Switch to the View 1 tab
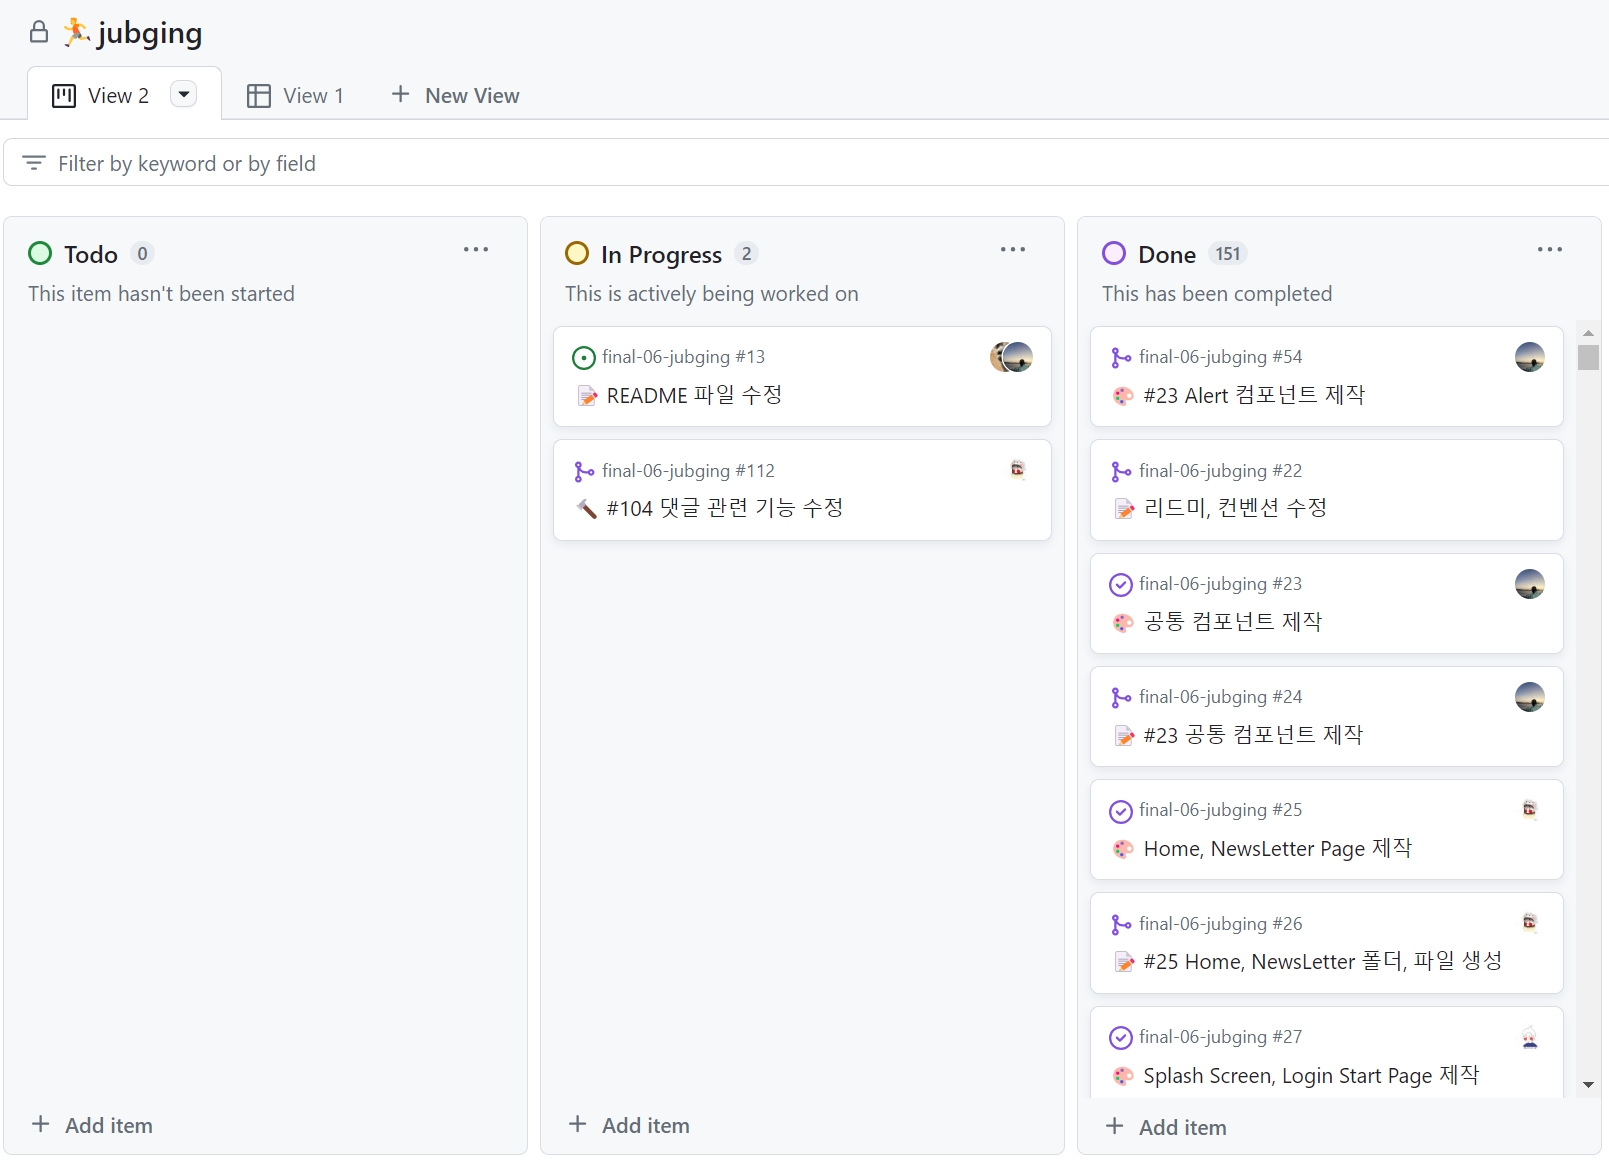The width and height of the screenshot is (1609, 1160). coord(296,95)
